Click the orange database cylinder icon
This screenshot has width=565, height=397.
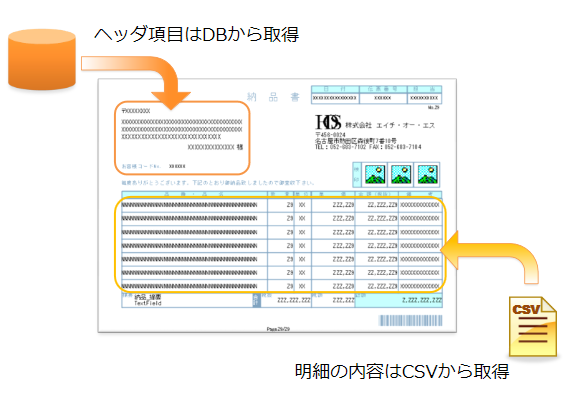click(42, 59)
